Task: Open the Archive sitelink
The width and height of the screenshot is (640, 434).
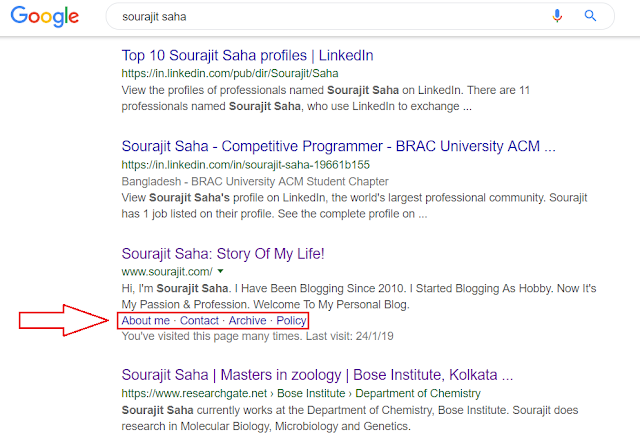Action: pos(247,320)
